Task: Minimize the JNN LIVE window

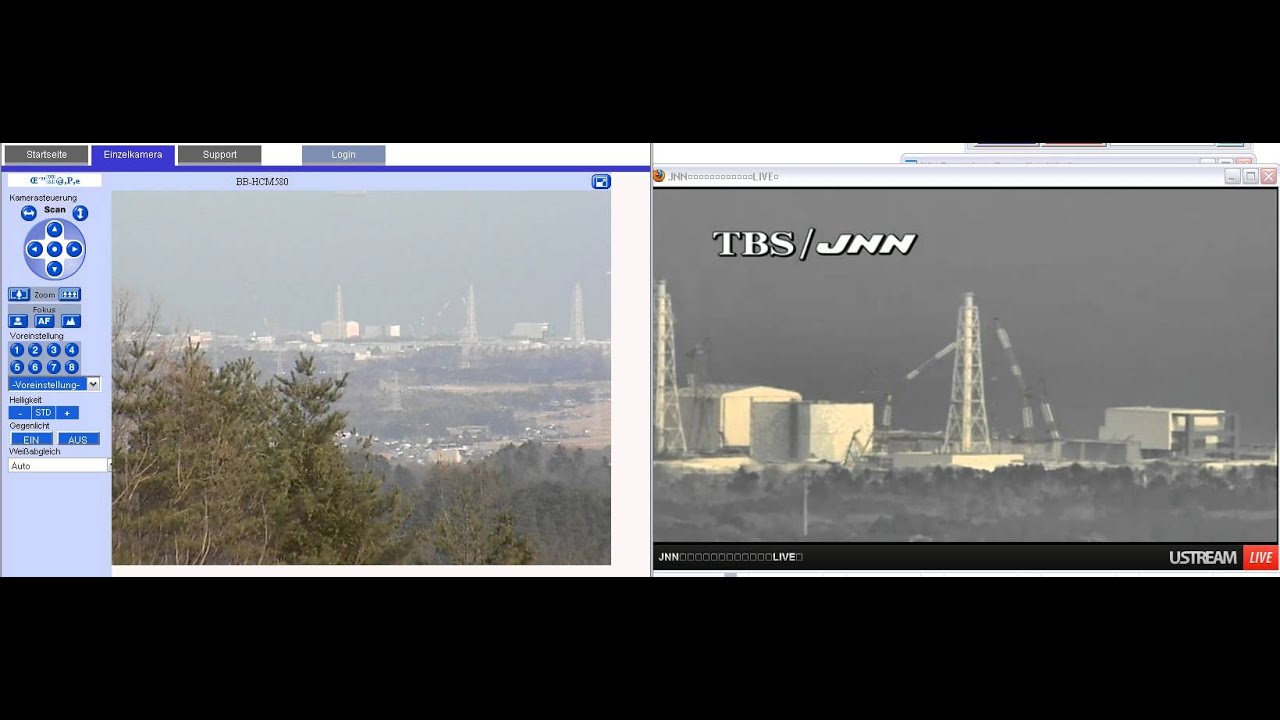Action: (x=1232, y=176)
